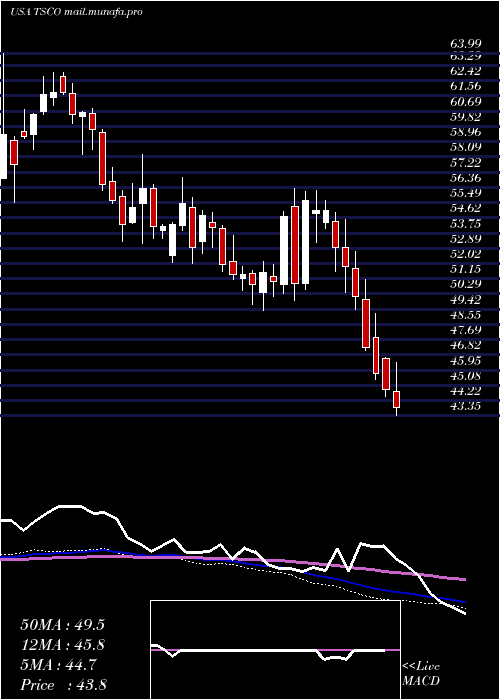Image resolution: width=500 pixels, height=700 pixels.
Task: Click the 59.82 price axis label
Action: 466,117
